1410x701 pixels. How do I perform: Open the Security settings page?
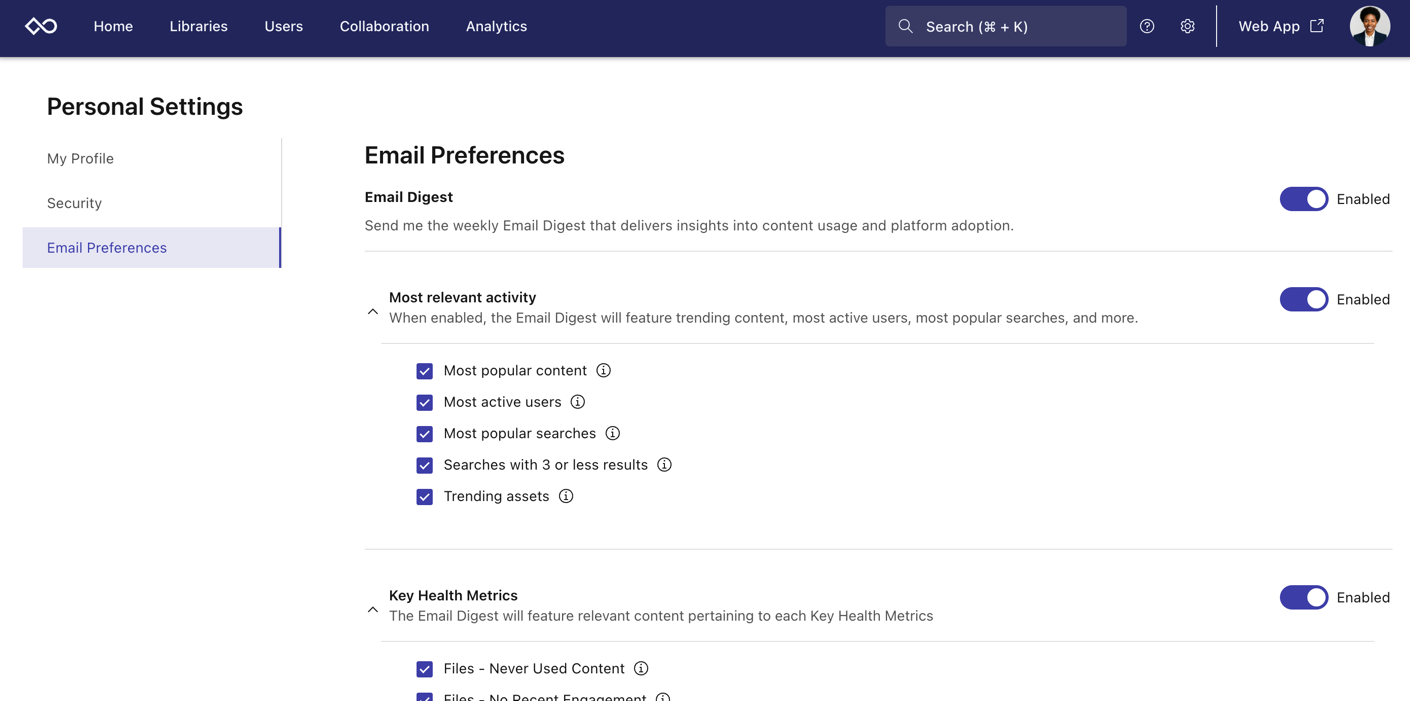coord(74,203)
